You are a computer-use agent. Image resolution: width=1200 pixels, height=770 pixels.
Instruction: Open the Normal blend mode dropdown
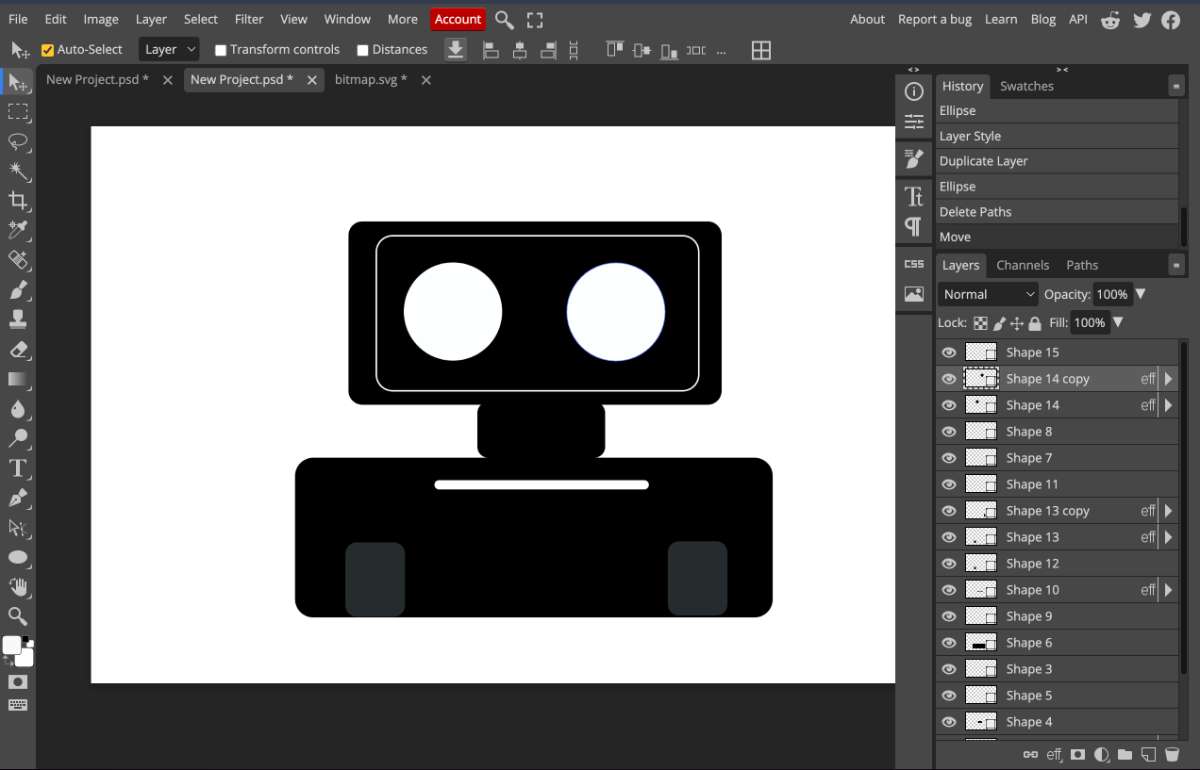coord(988,294)
